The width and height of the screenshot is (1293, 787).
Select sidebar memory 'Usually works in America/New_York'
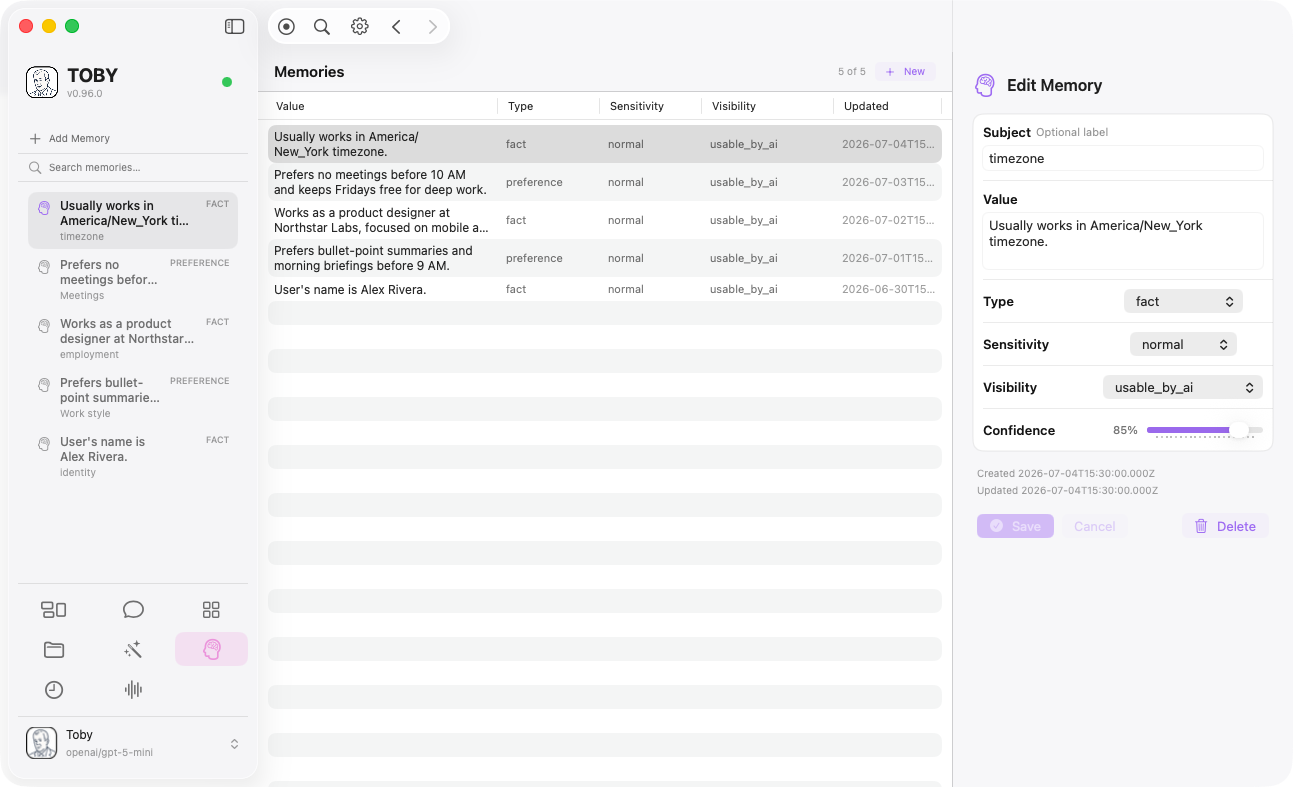pos(133,220)
